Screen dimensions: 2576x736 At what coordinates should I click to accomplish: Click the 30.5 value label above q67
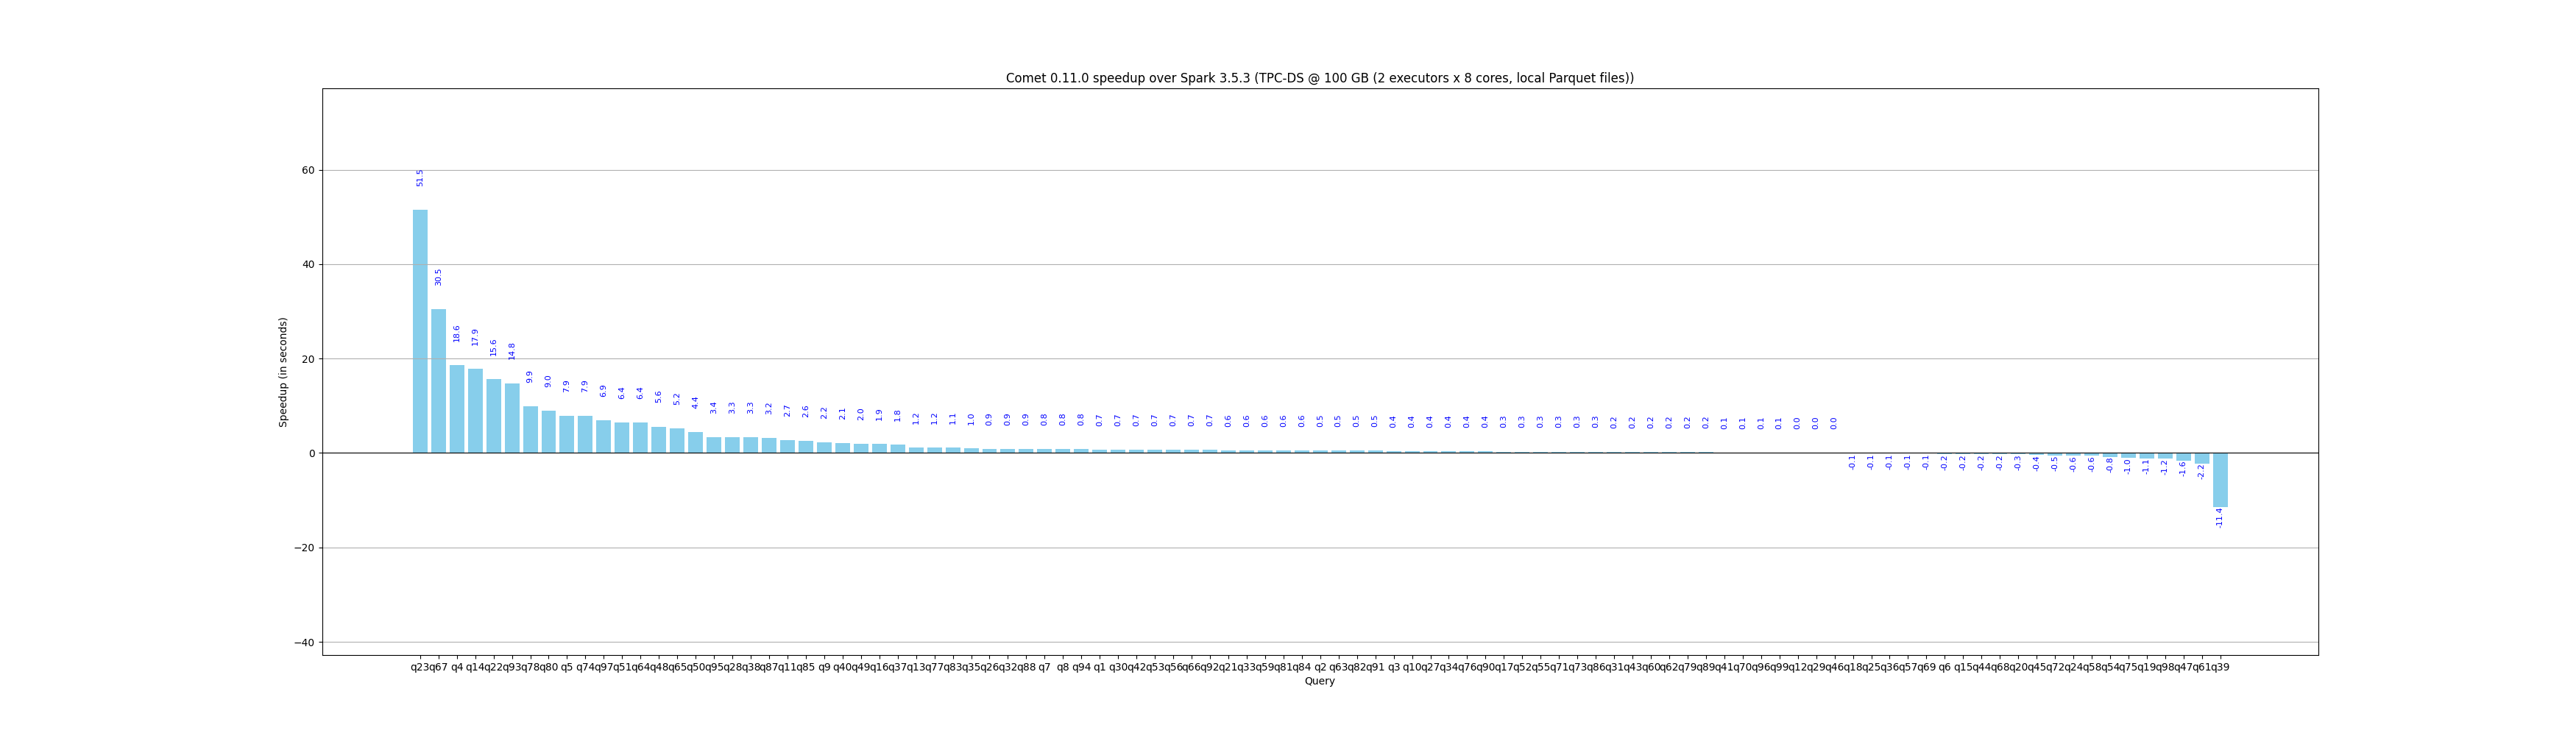point(438,277)
